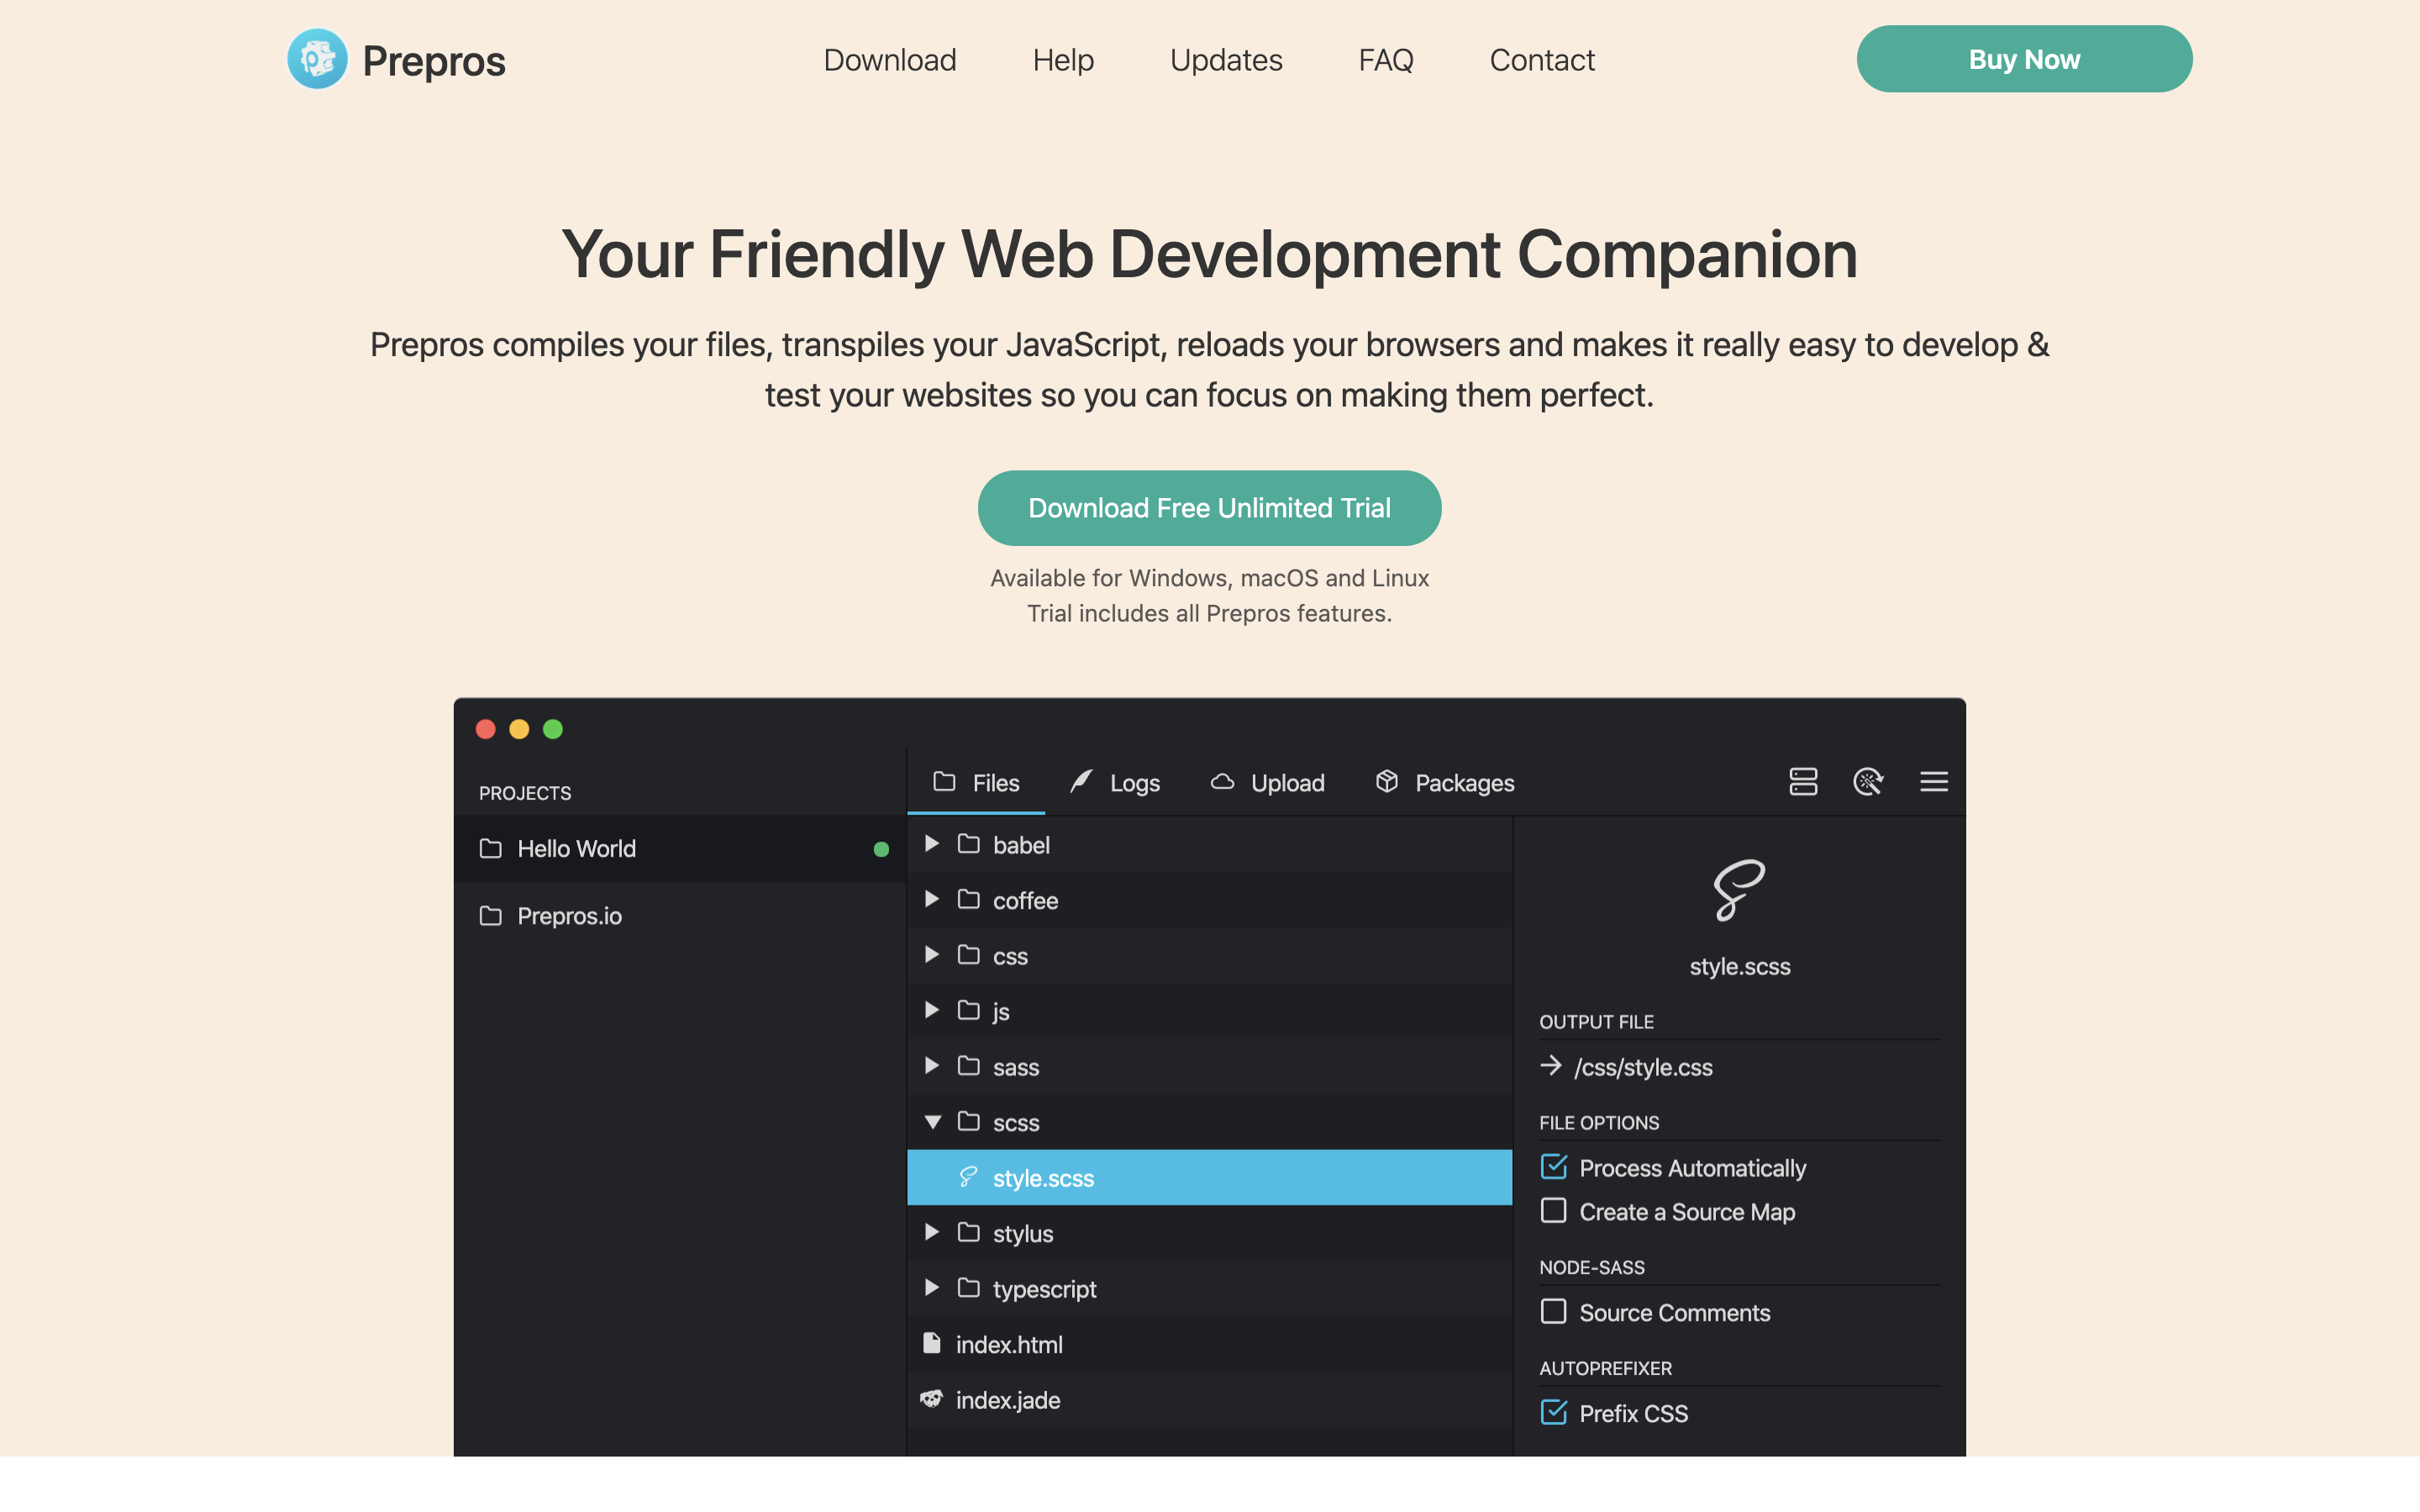
Task: Click the scss folder icon
Action: coord(968,1121)
